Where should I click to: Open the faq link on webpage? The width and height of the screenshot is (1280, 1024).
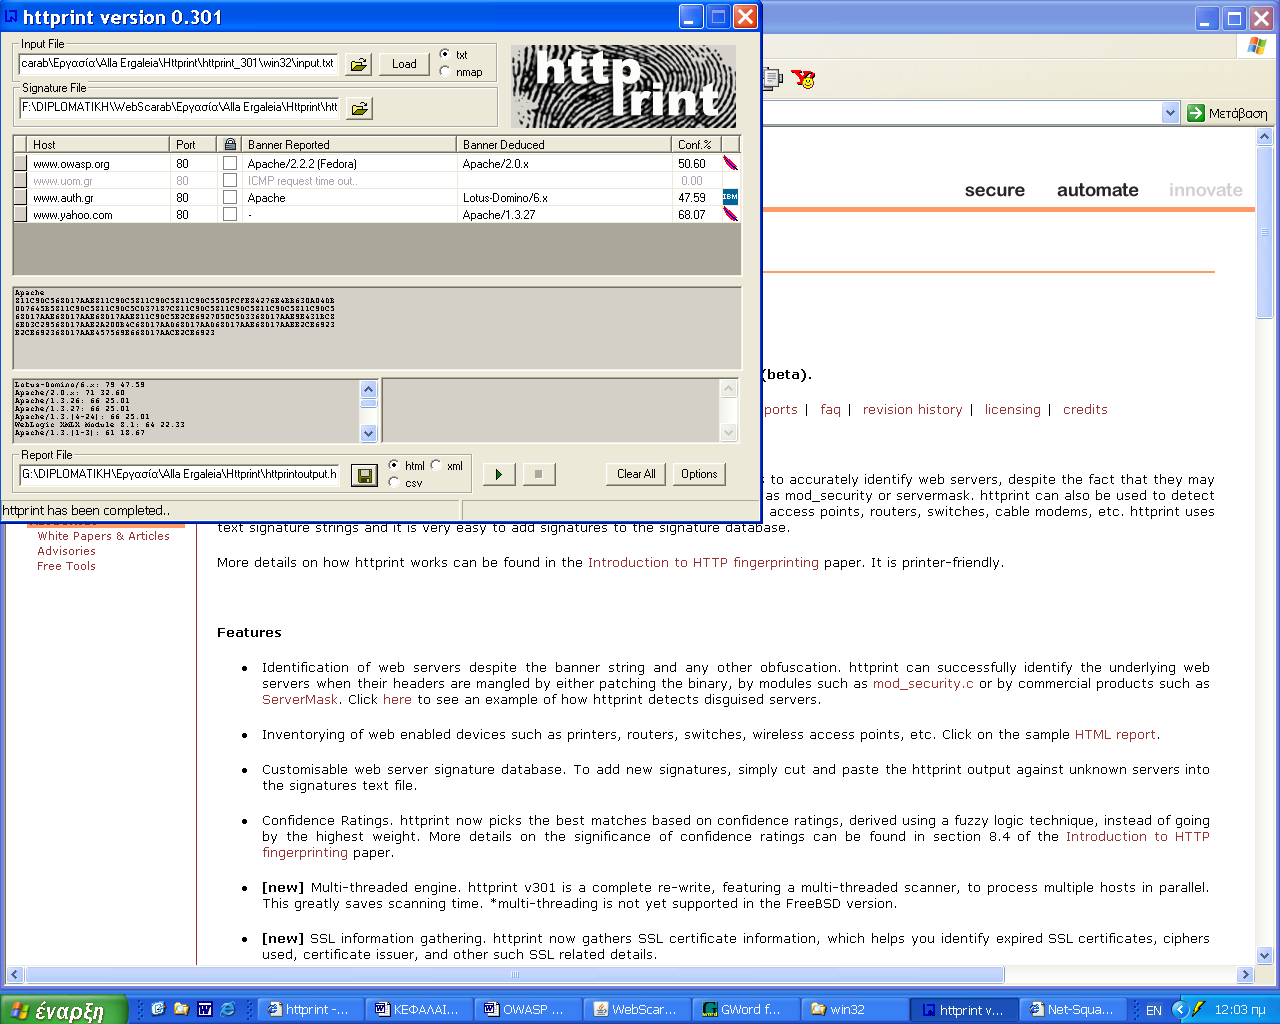coord(830,409)
